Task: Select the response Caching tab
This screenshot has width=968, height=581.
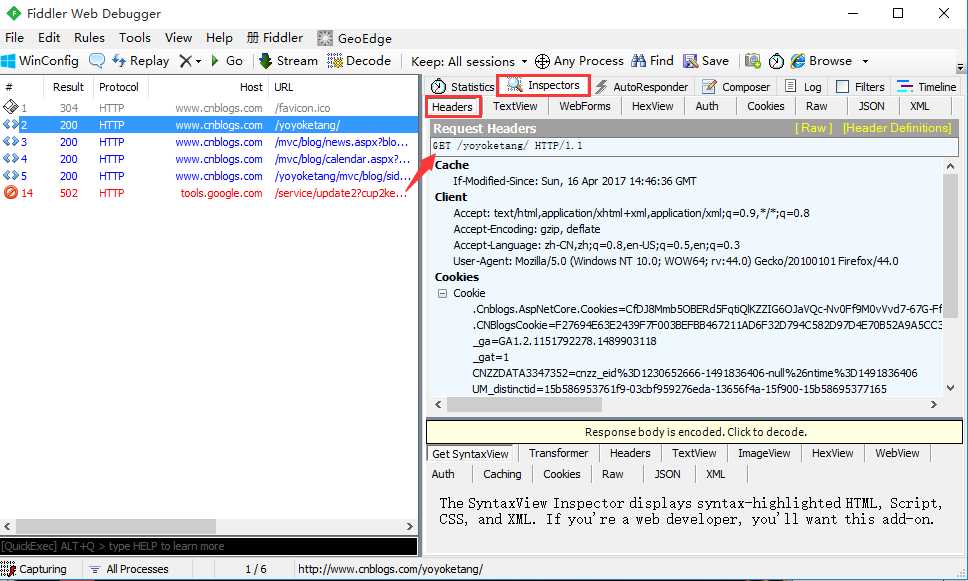Action: click(x=502, y=474)
